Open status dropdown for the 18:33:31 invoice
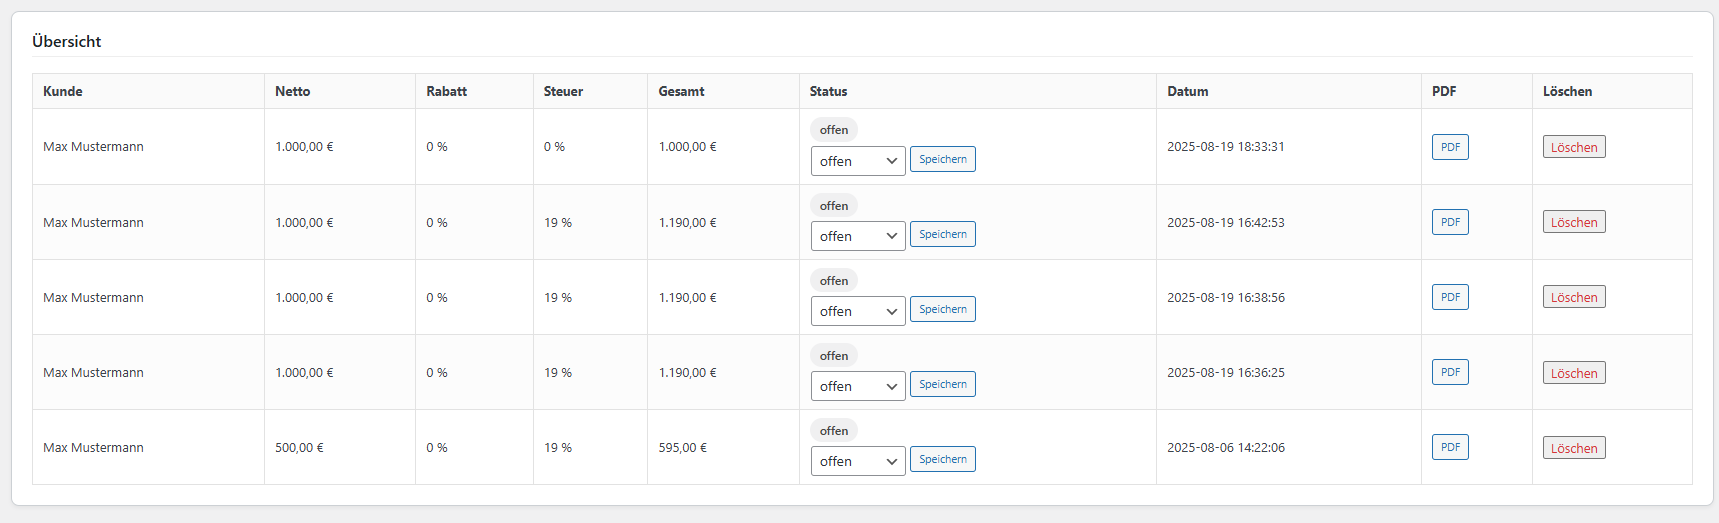 (x=857, y=161)
